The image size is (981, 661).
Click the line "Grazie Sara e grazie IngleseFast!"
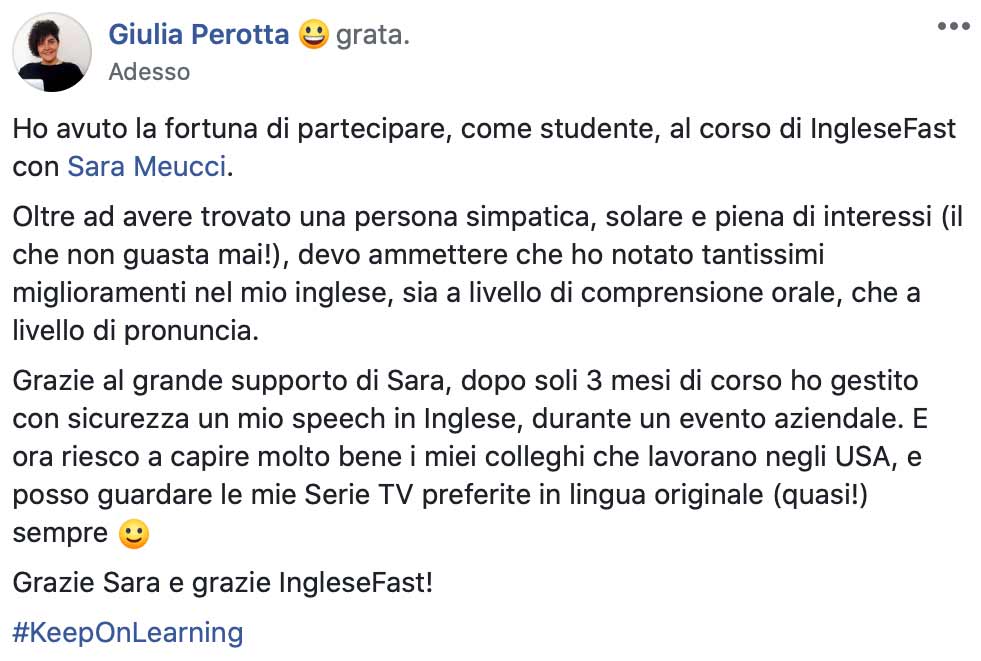[222, 582]
